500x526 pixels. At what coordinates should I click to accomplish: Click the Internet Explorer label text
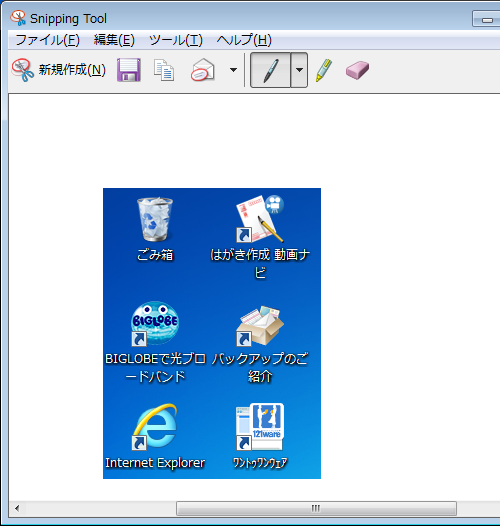coord(155,463)
